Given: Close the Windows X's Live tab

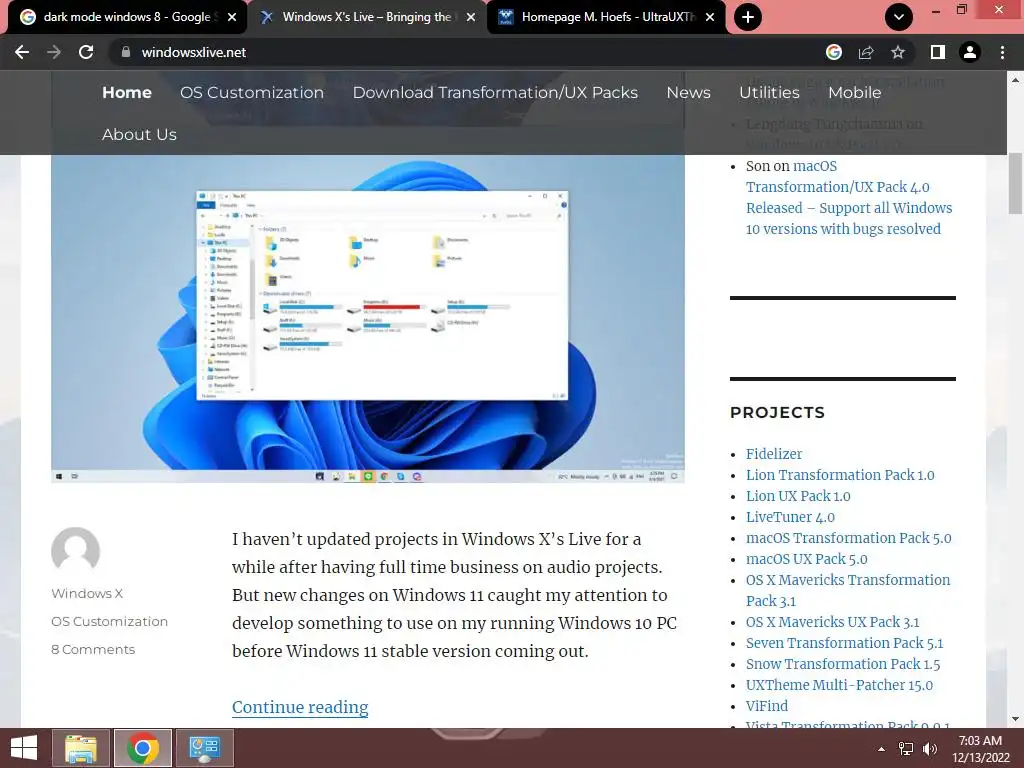Looking at the screenshot, I should [471, 18].
